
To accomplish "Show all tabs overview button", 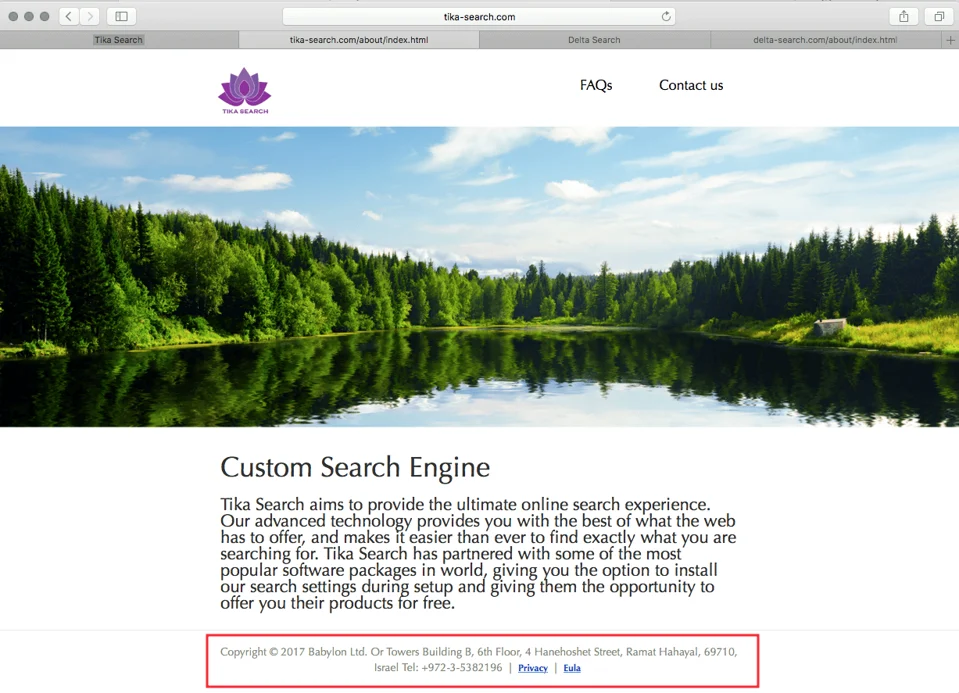I will point(939,17).
